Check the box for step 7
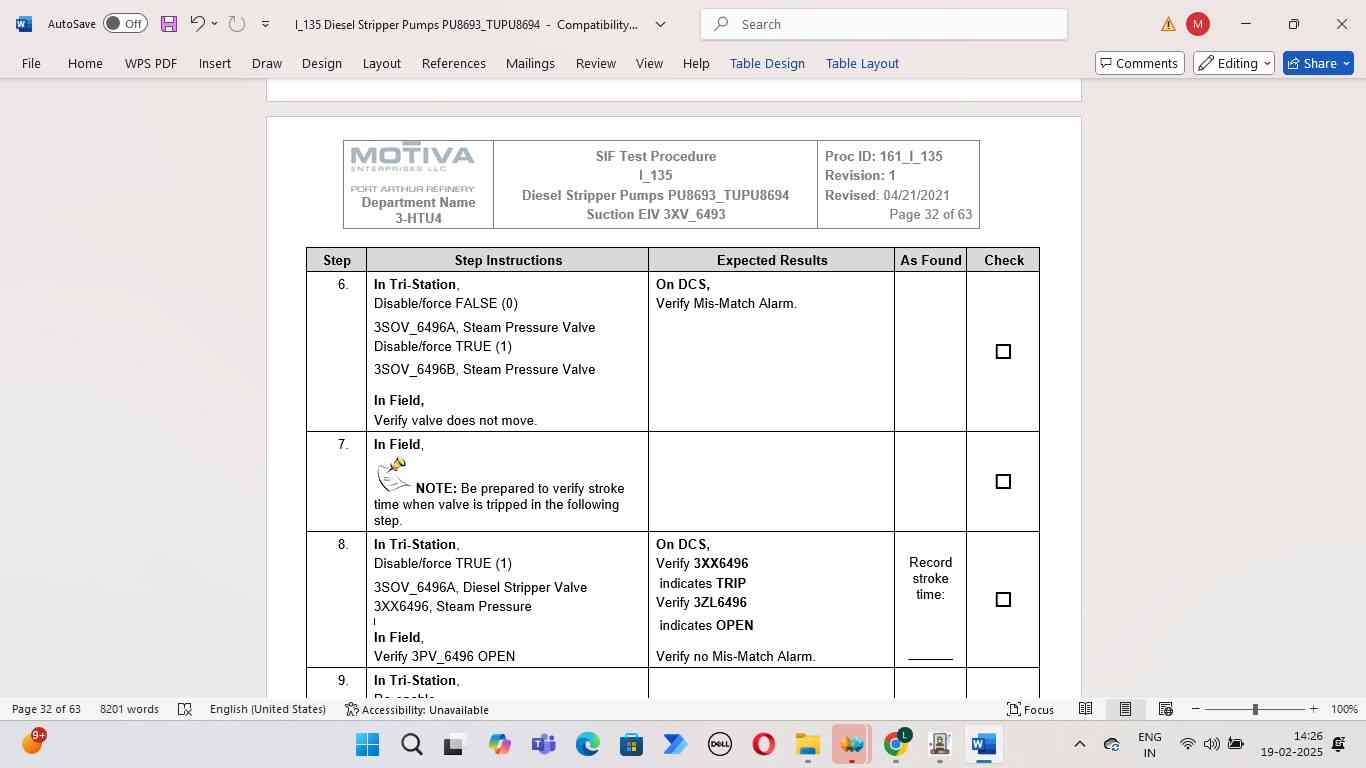 [x=1003, y=481]
